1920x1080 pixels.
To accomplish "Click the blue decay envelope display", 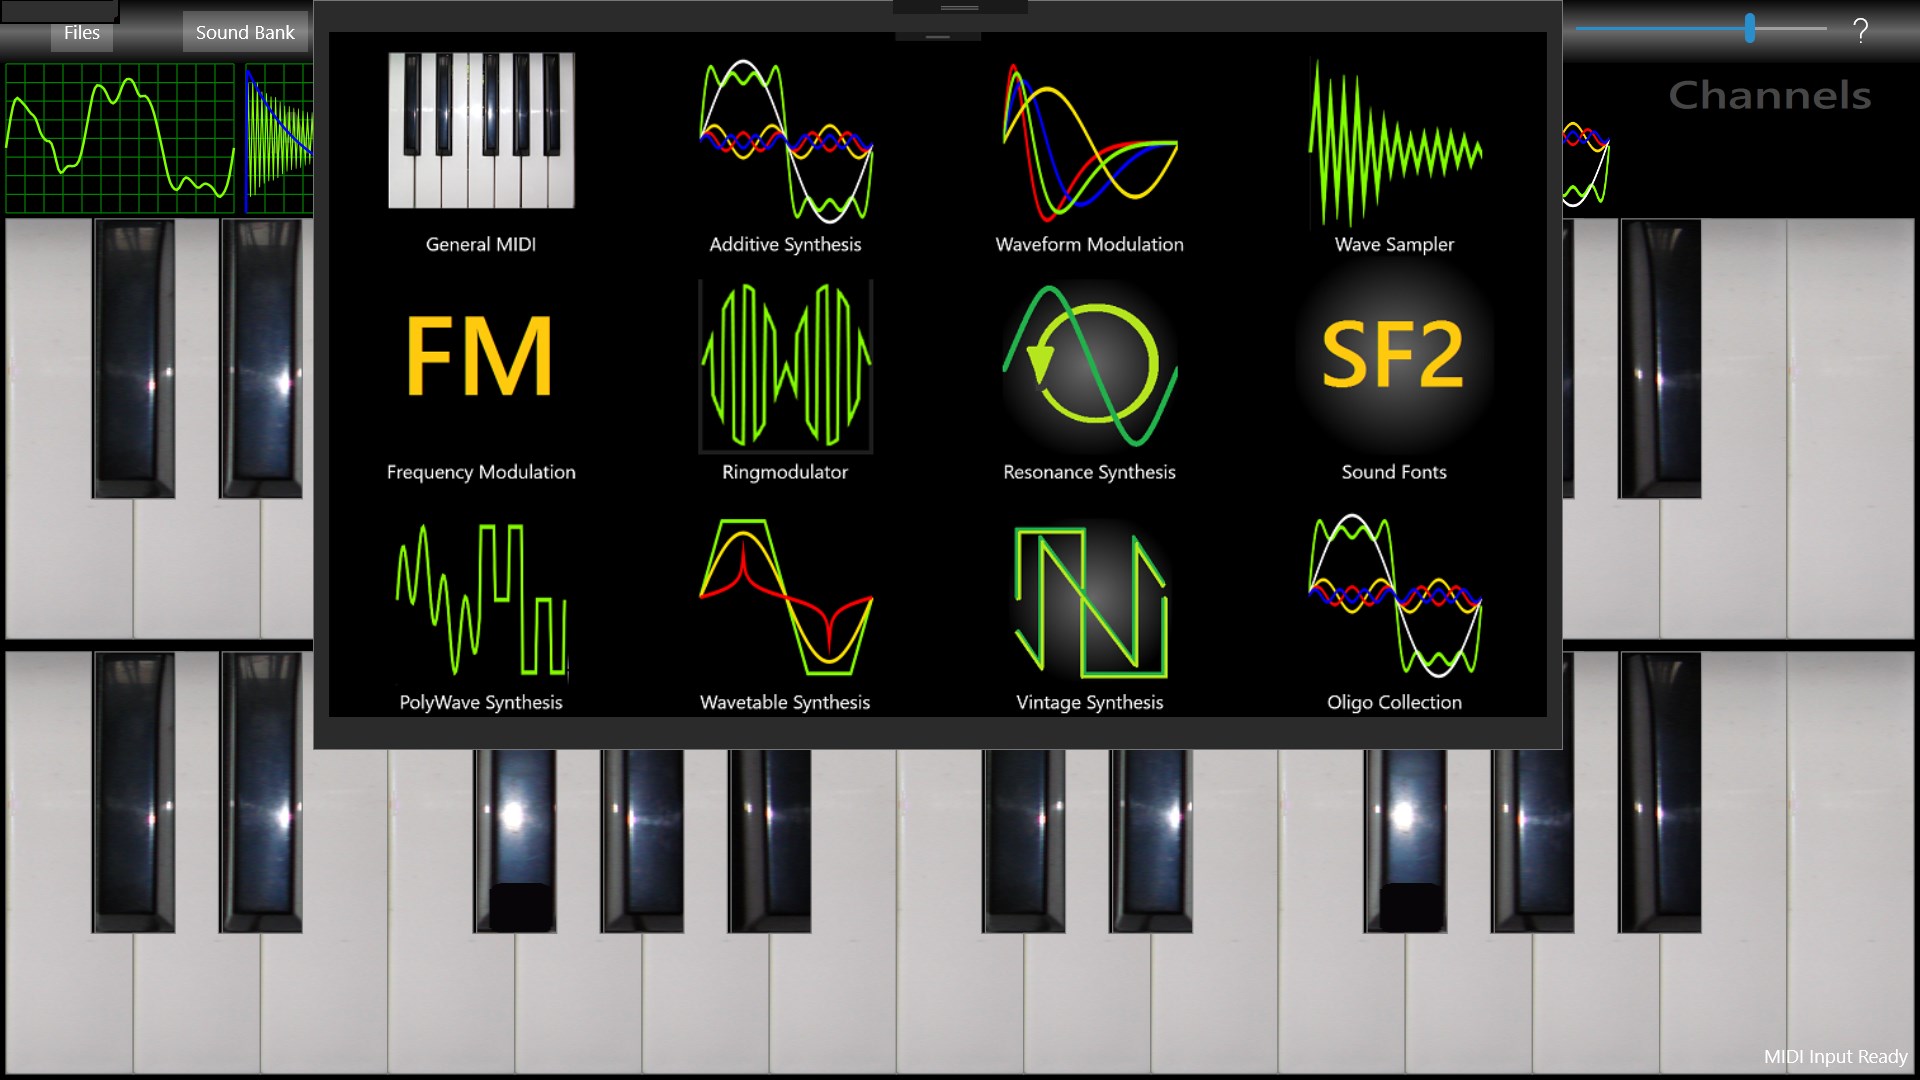I will (278, 137).
